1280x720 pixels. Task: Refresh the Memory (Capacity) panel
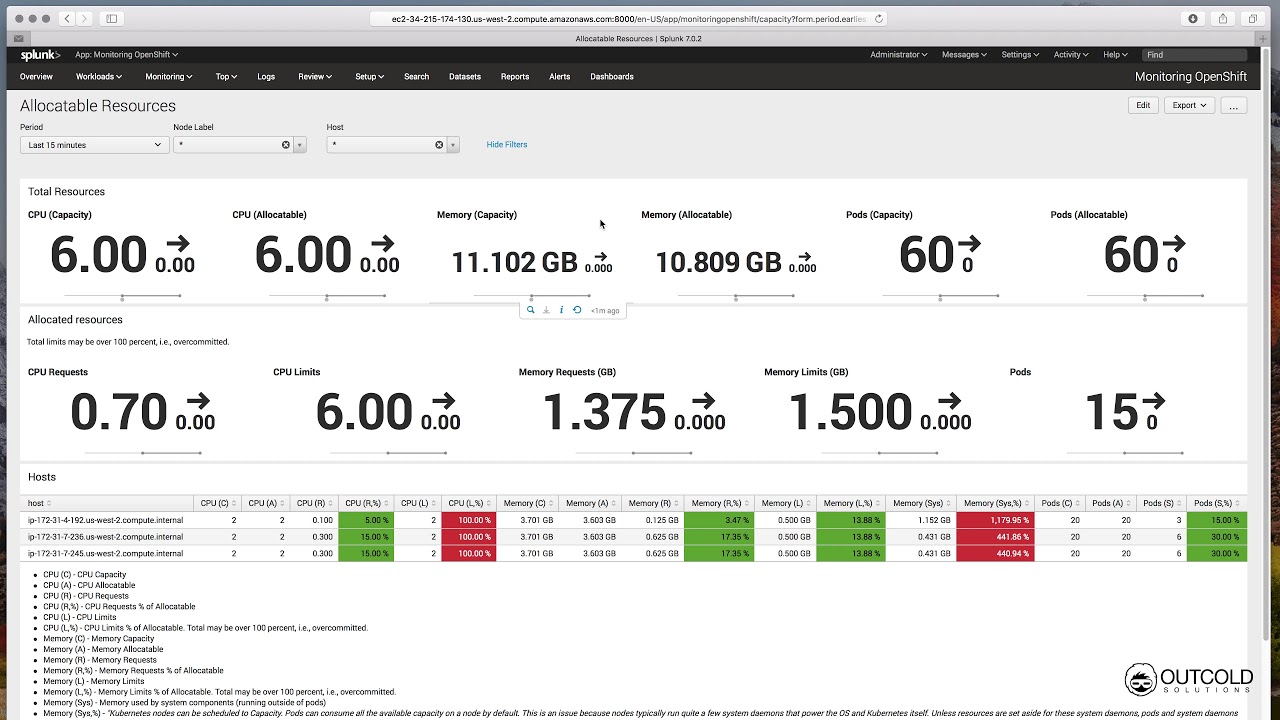pos(577,310)
